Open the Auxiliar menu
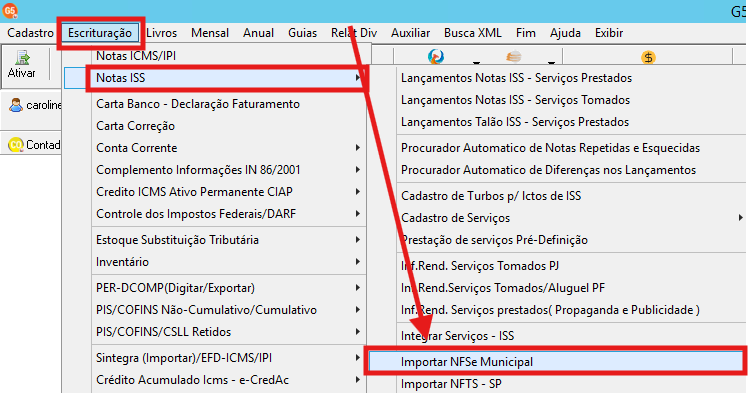The width and height of the screenshot is (748, 393). click(410, 33)
